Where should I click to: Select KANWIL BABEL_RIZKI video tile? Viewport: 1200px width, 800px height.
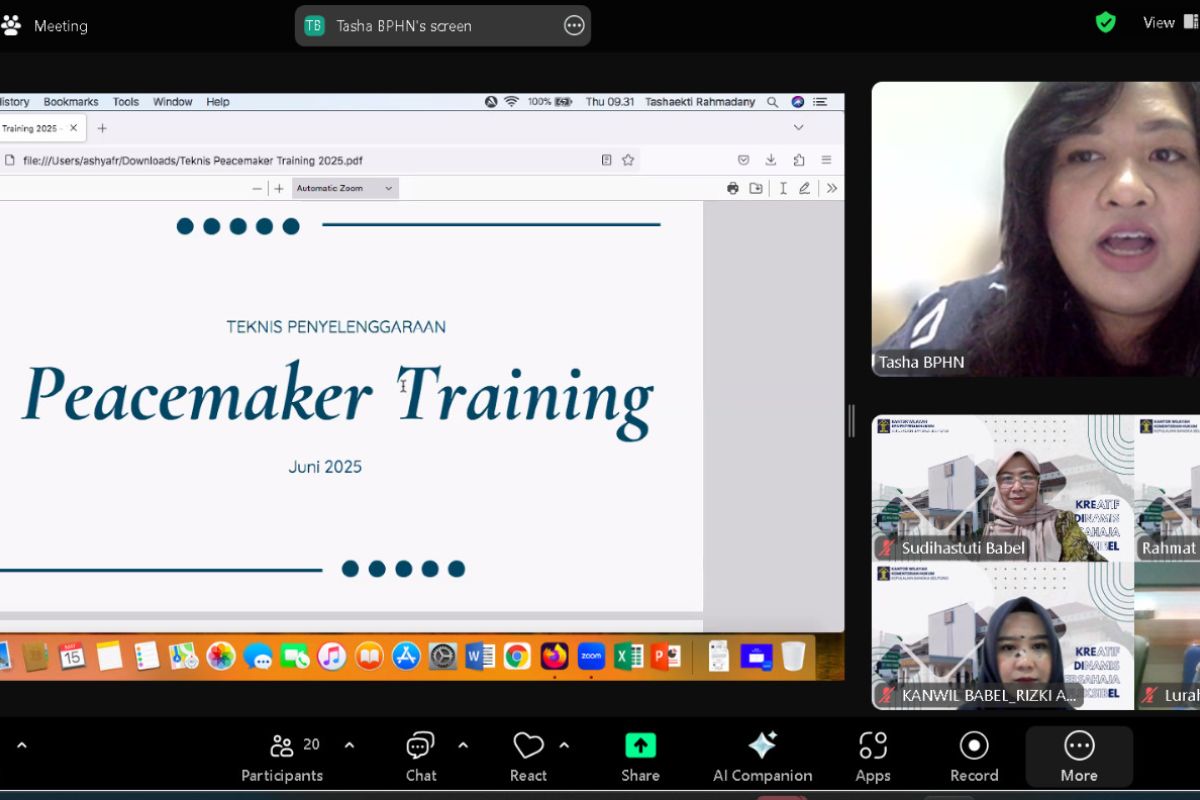pyautogui.click(x=1002, y=636)
